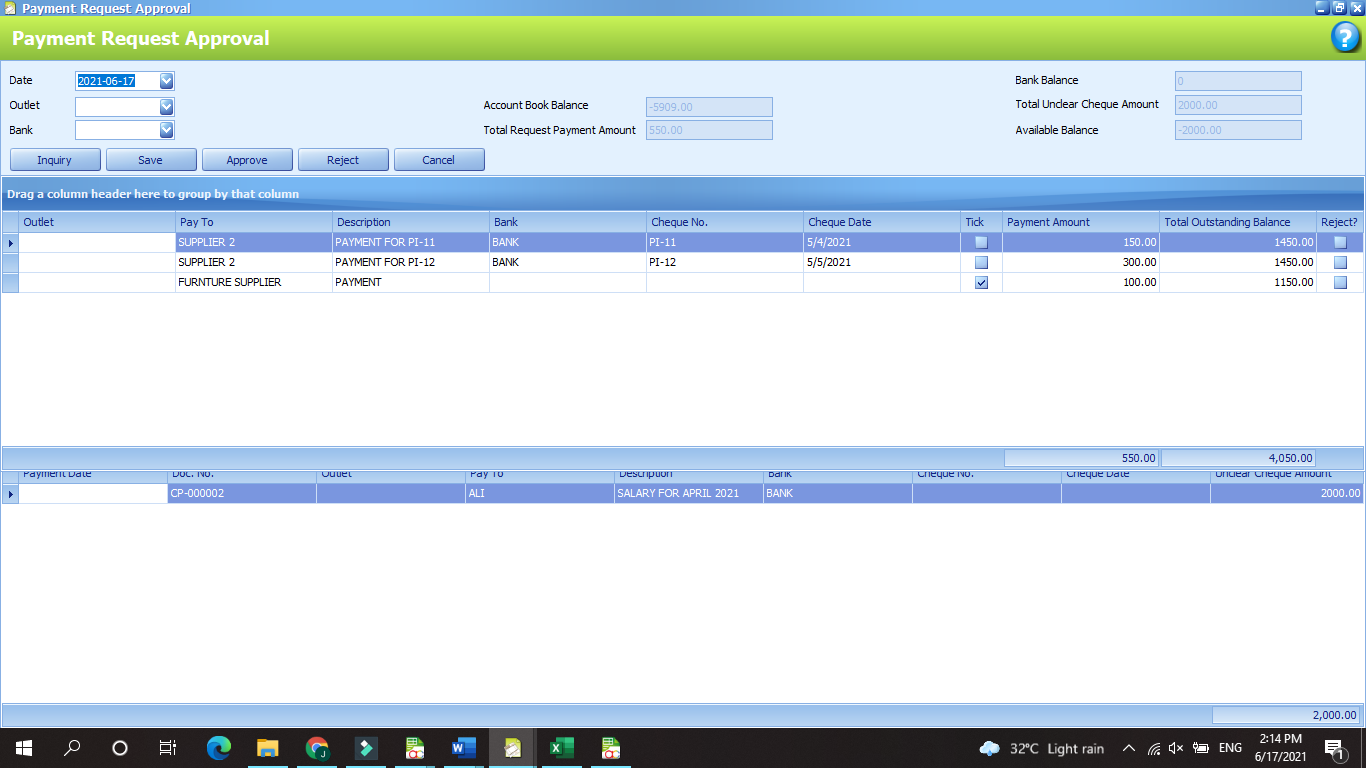Click the Inquiry button
1366x768 pixels.
pyautogui.click(x=55, y=160)
